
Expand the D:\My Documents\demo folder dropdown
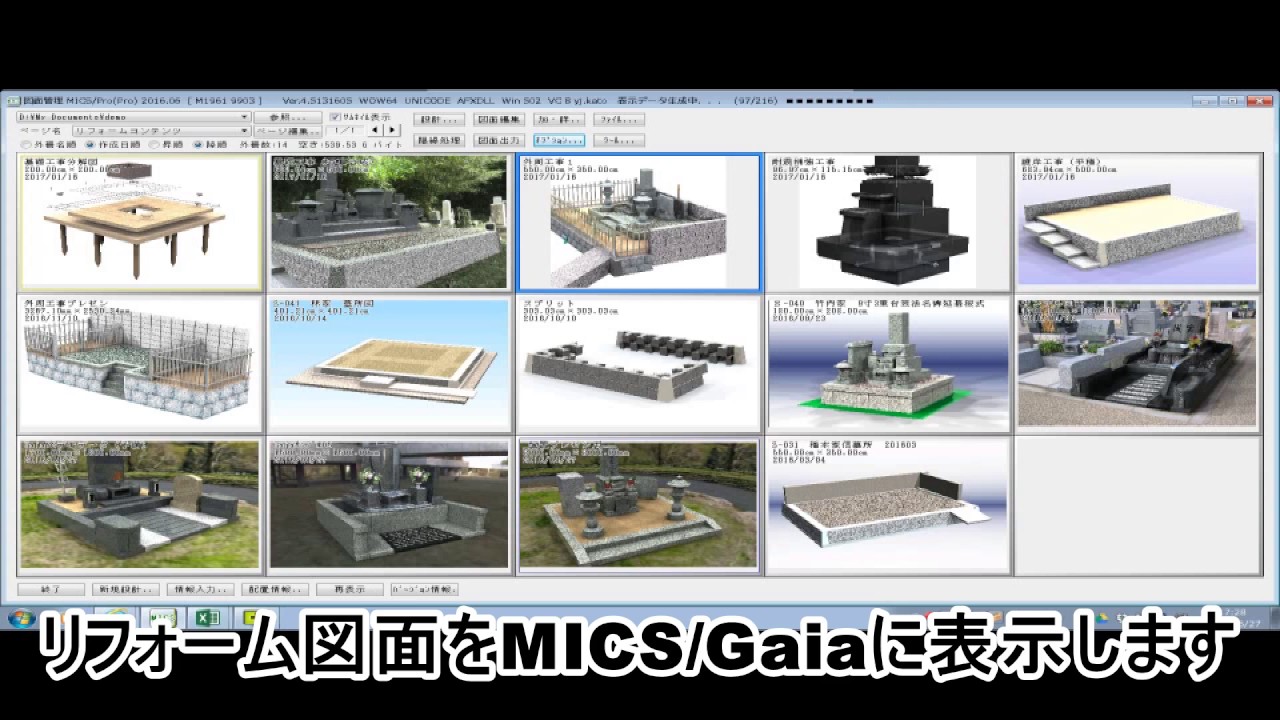(x=244, y=117)
